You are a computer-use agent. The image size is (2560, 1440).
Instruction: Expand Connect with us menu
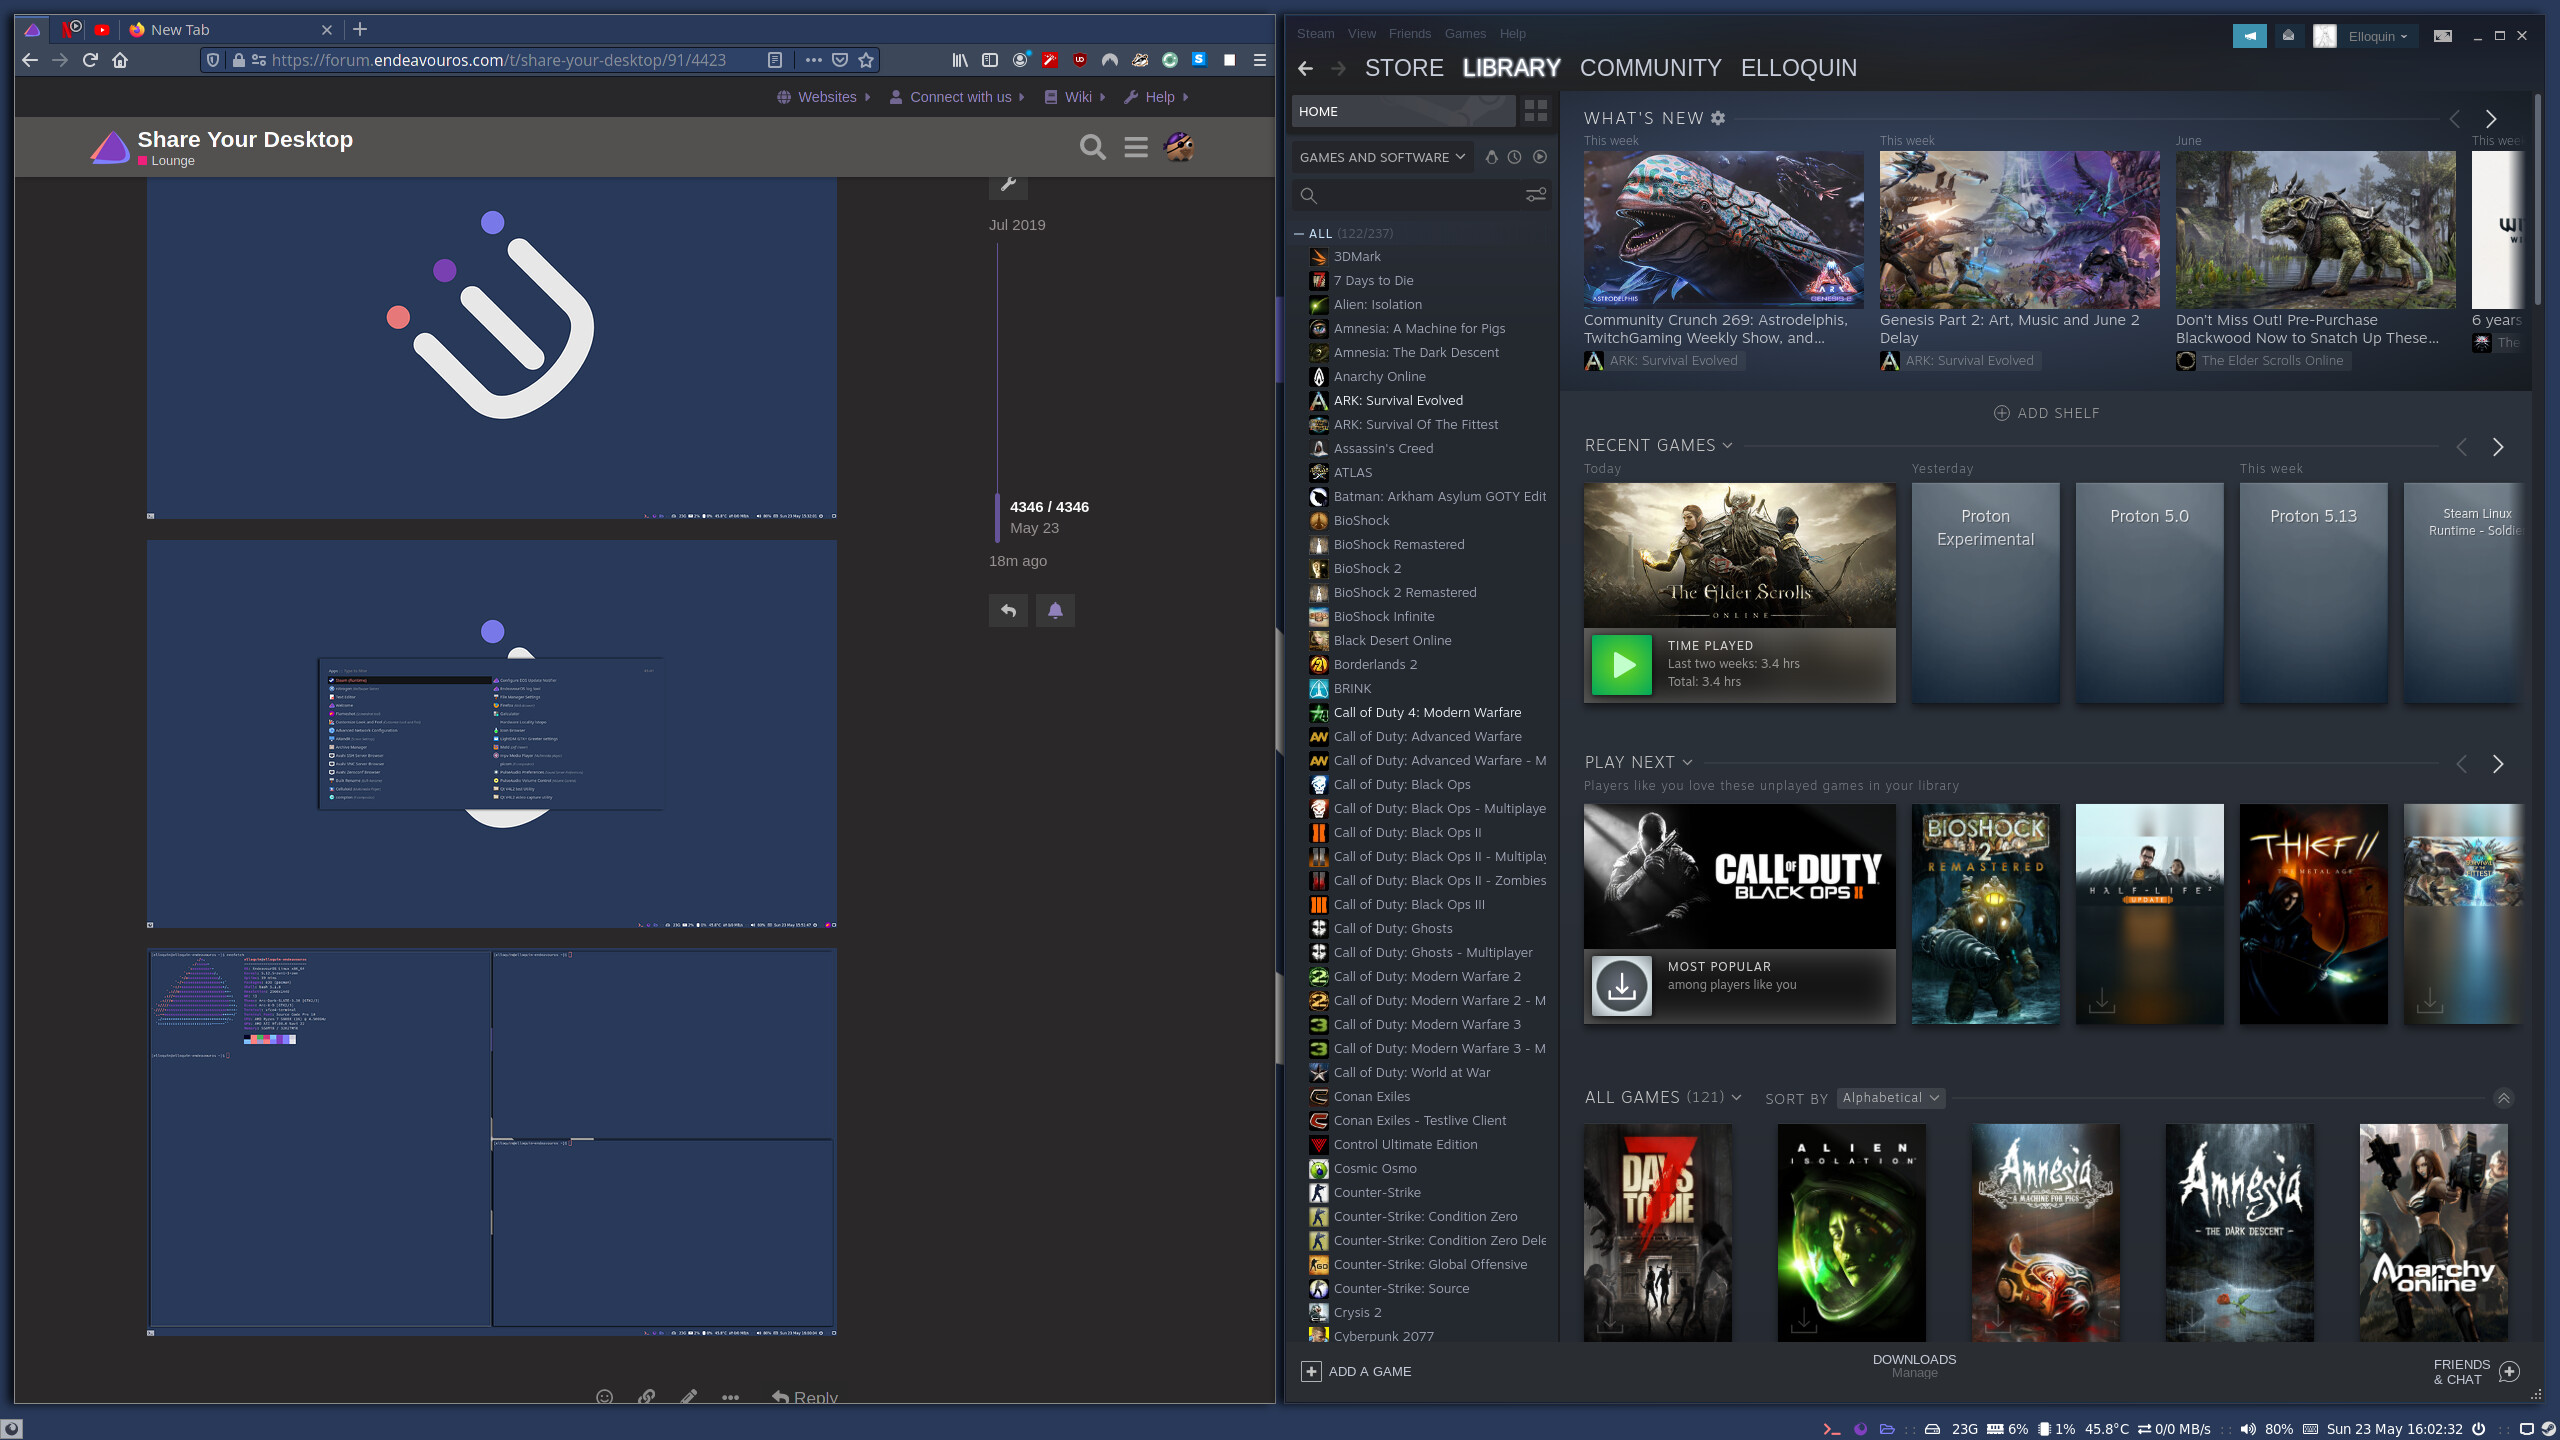click(x=957, y=97)
